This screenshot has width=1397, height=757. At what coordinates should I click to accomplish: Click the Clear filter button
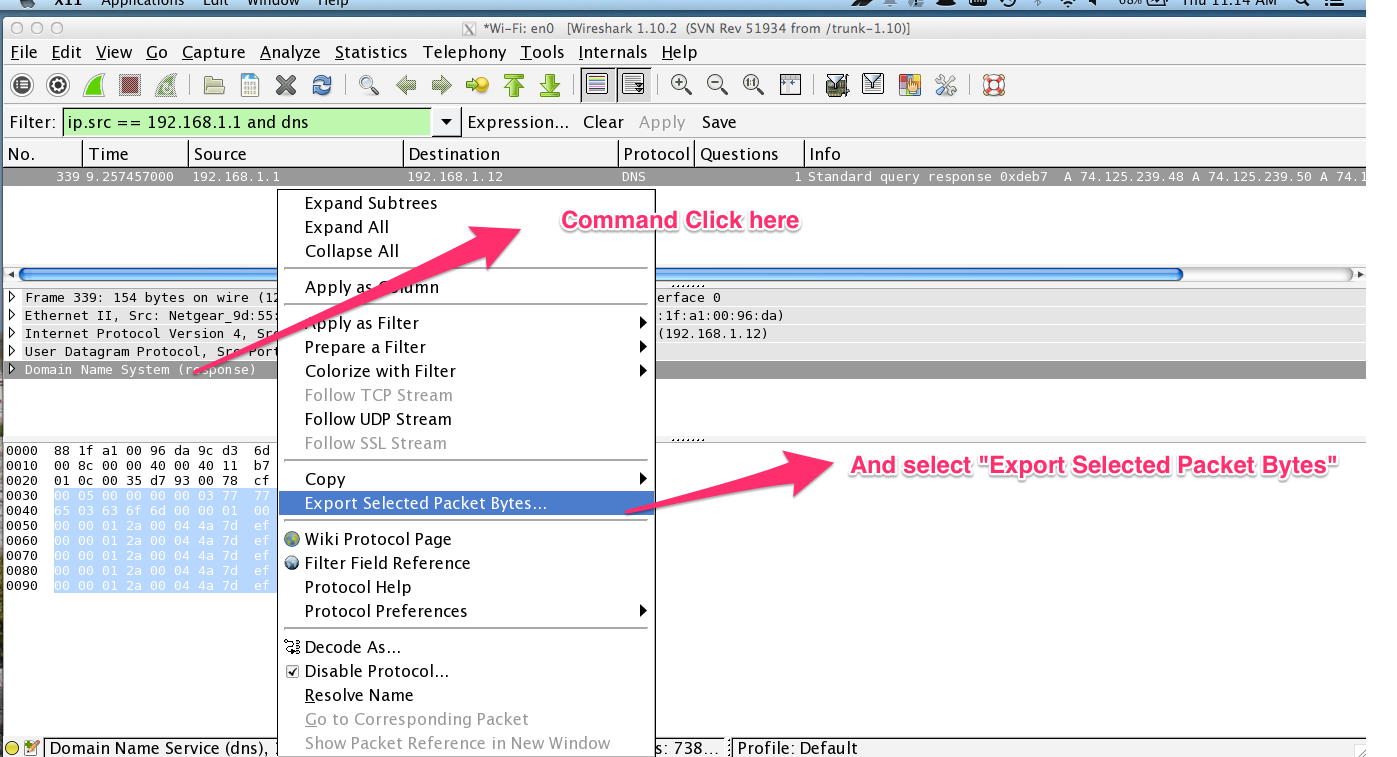pyautogui.click(x=603, y=122)
